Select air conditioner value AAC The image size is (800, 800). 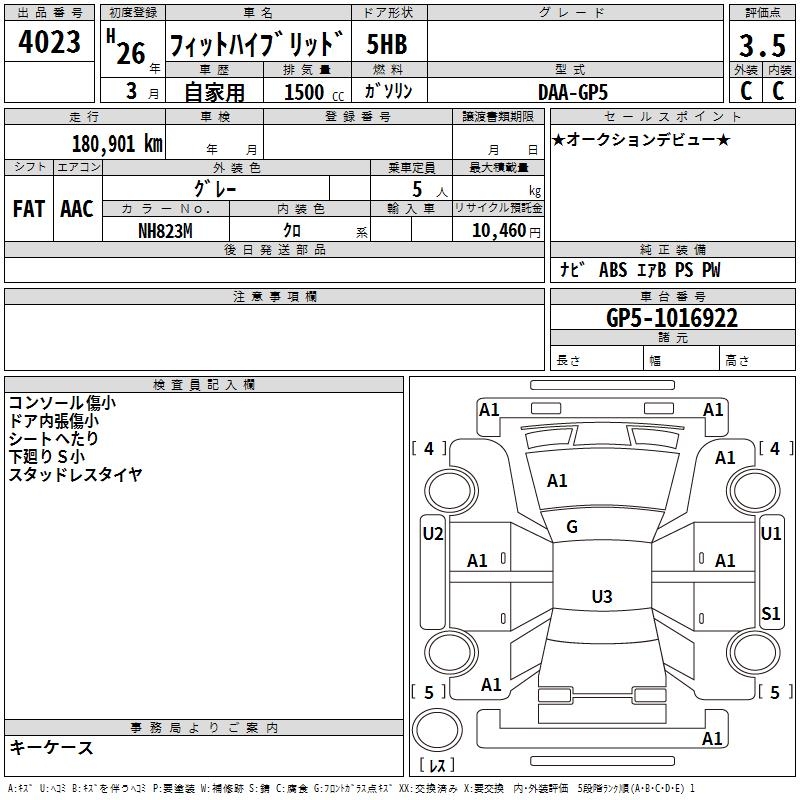click(77, 209)
